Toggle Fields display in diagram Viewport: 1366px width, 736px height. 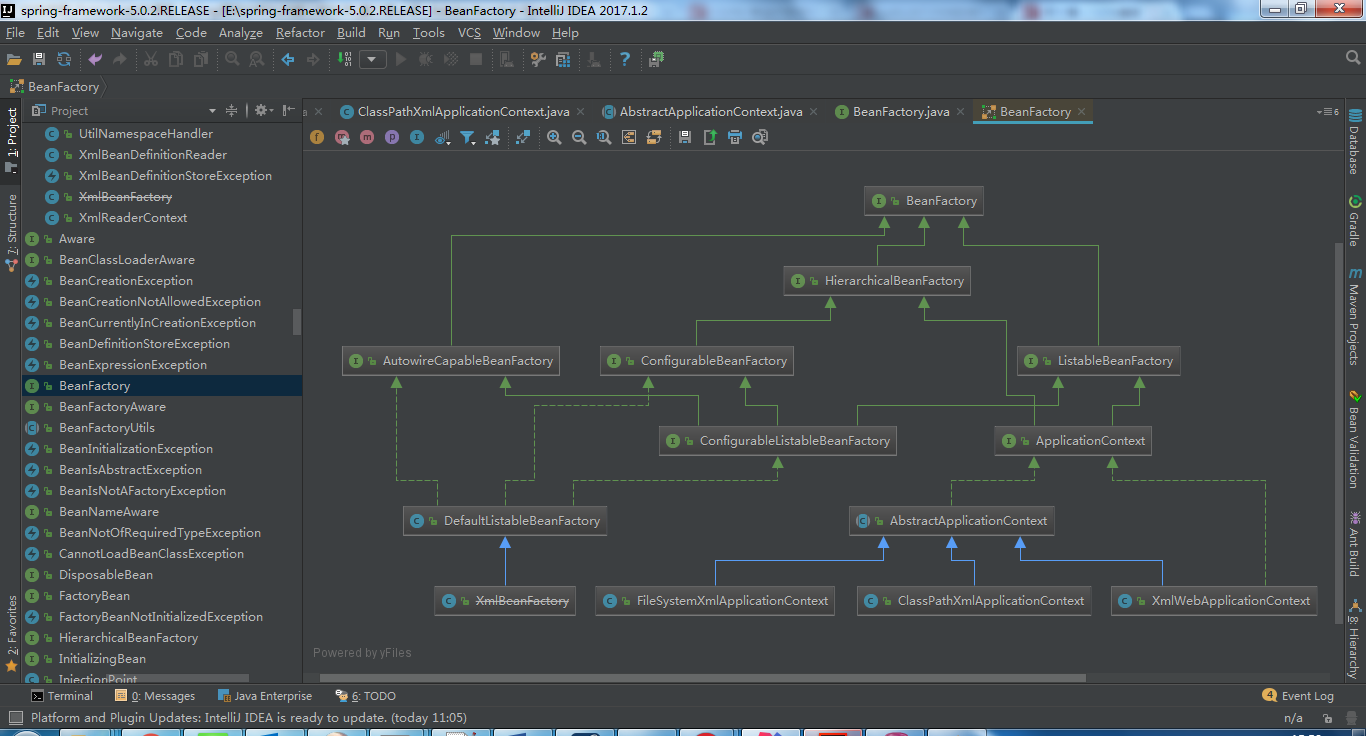click(317, 137)
